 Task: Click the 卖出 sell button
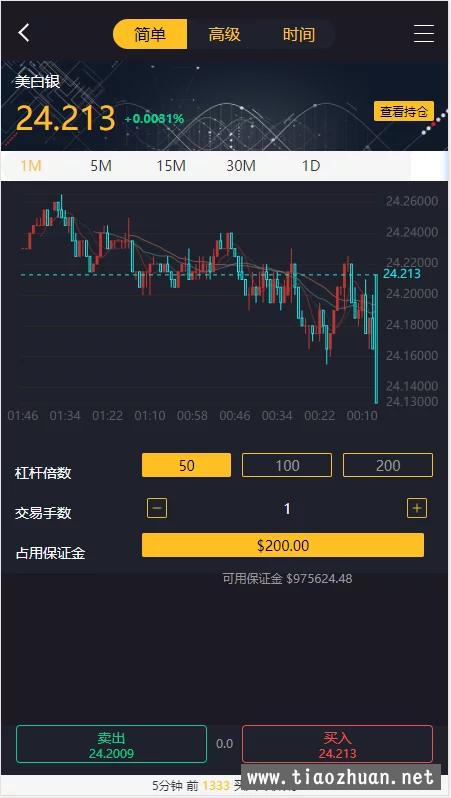[111, 744]
